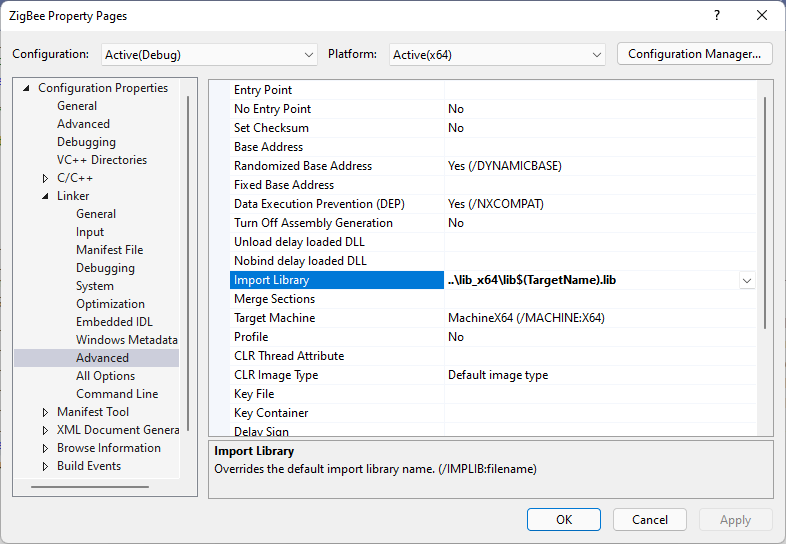Select the Browse Information tree label
The width and height of the screenshot is (786, 544).
coord(109,448)
